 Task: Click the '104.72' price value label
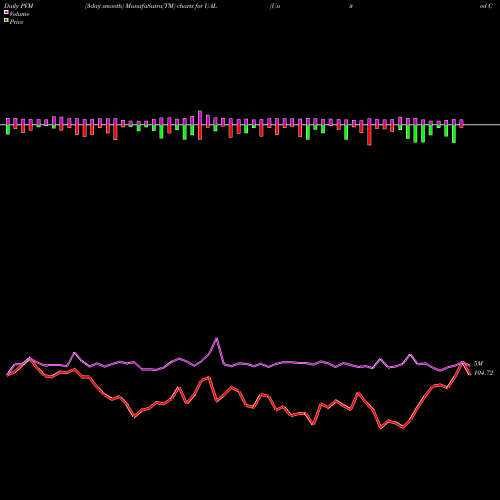483,373
